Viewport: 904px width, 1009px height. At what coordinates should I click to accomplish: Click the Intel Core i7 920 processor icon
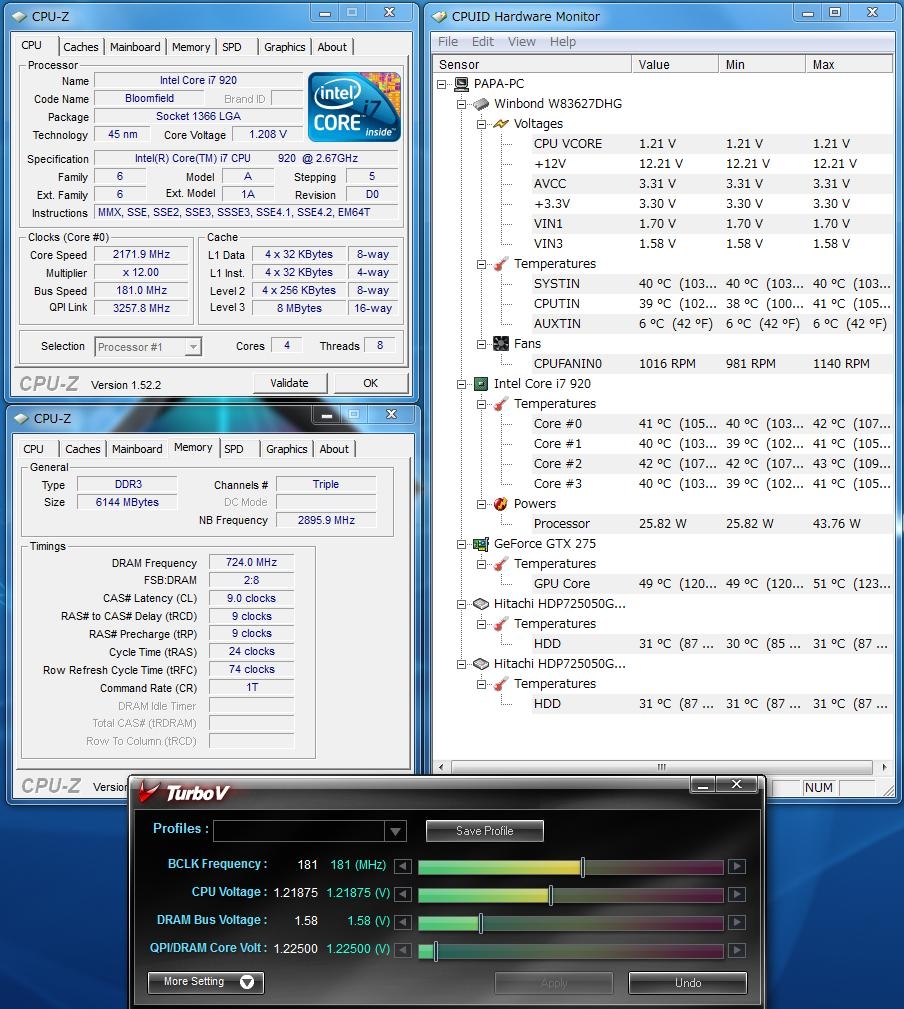coord(481,384)
